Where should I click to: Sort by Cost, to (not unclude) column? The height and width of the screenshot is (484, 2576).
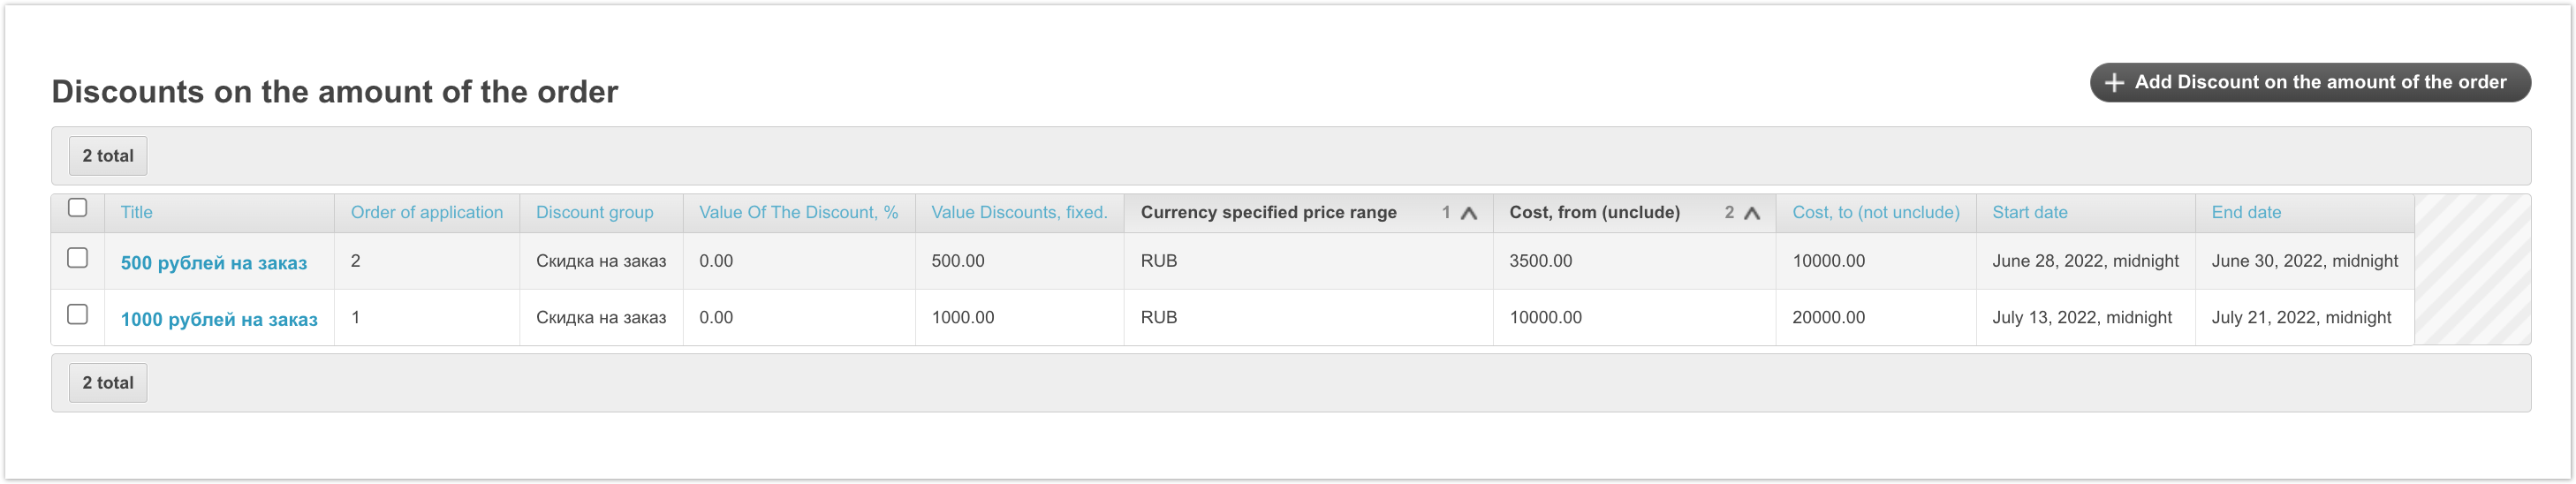tap(1875, 212)
